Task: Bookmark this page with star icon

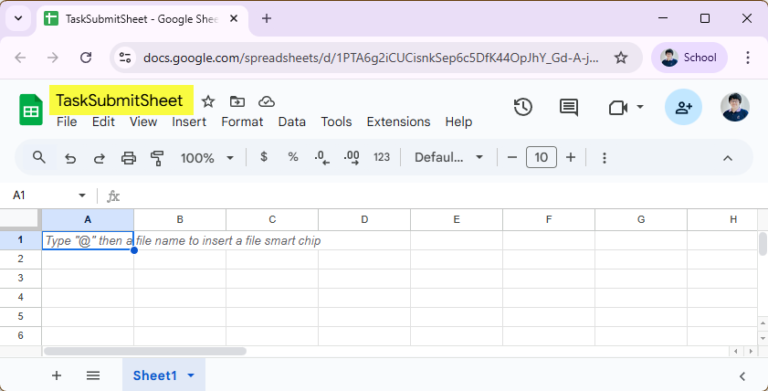Action: click(621, 58)
